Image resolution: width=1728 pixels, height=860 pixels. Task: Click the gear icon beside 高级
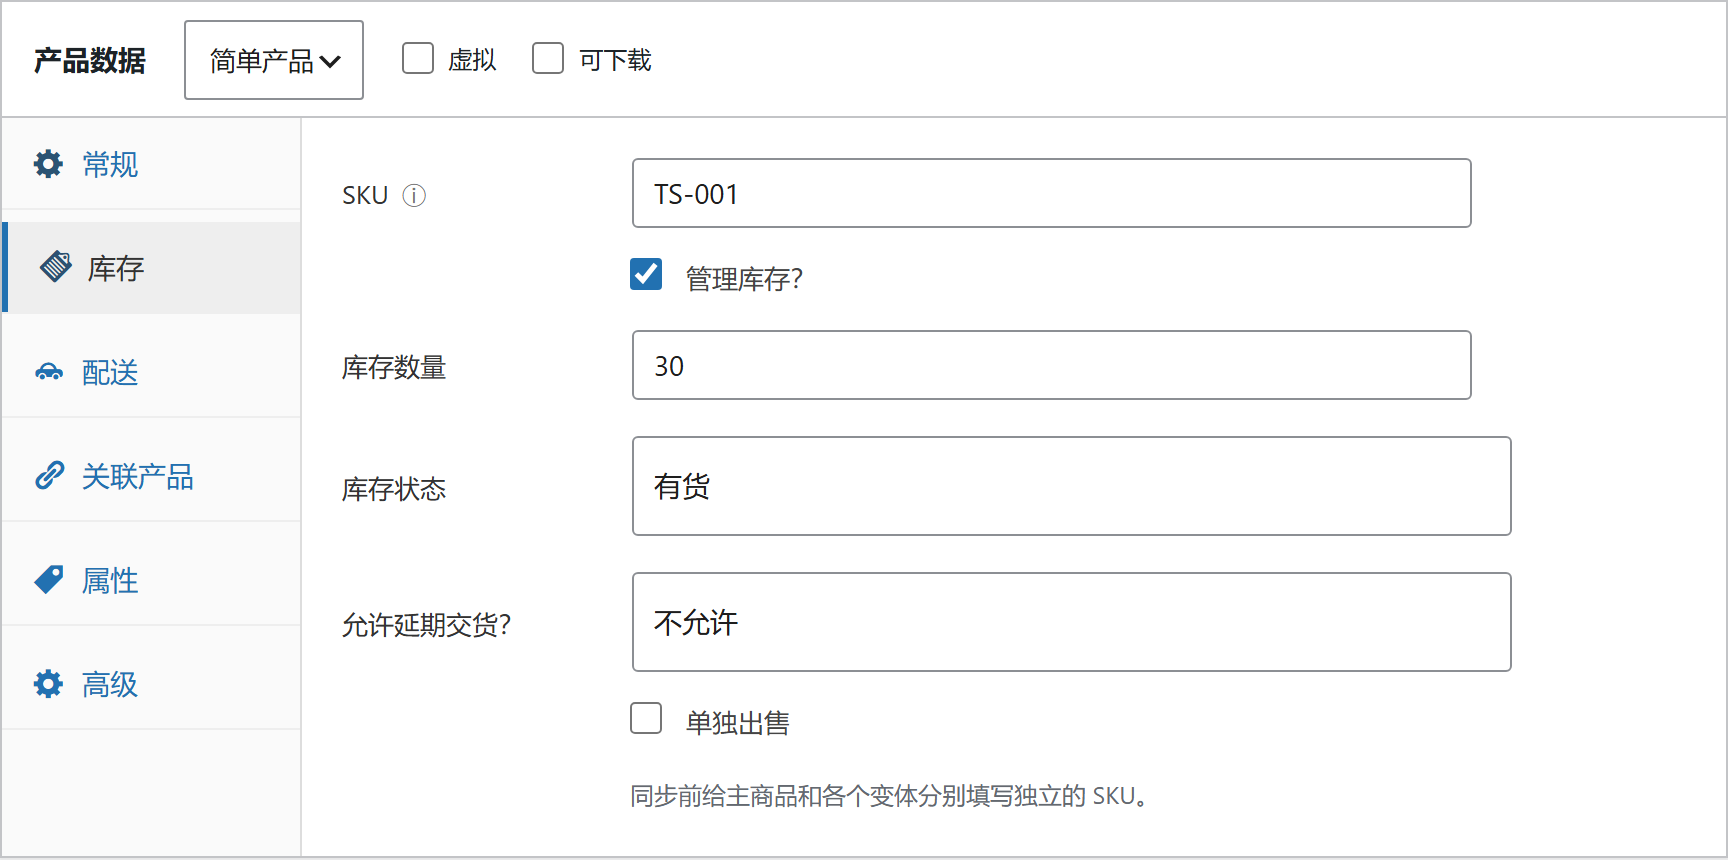click(x=48, y=684)
